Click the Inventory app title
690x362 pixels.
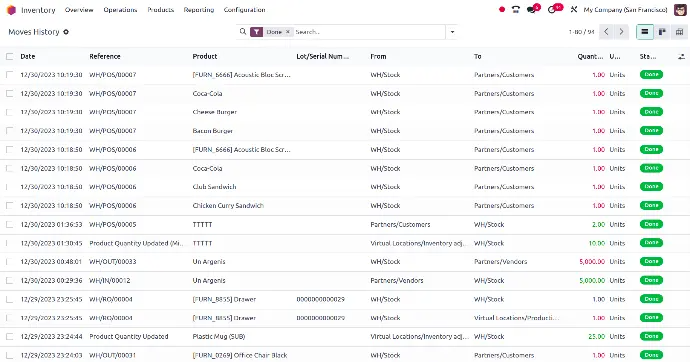click(x=38, y=10)
